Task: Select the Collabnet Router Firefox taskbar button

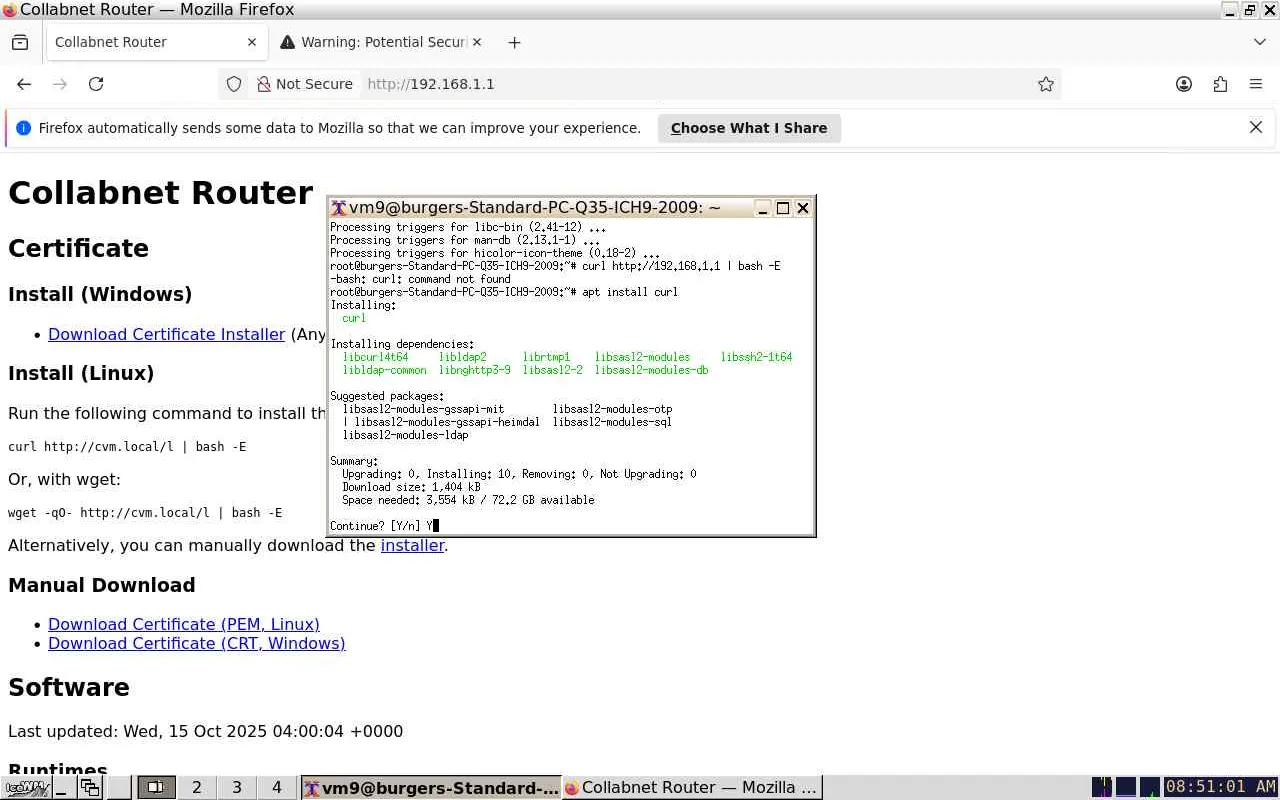Action: 692,788
